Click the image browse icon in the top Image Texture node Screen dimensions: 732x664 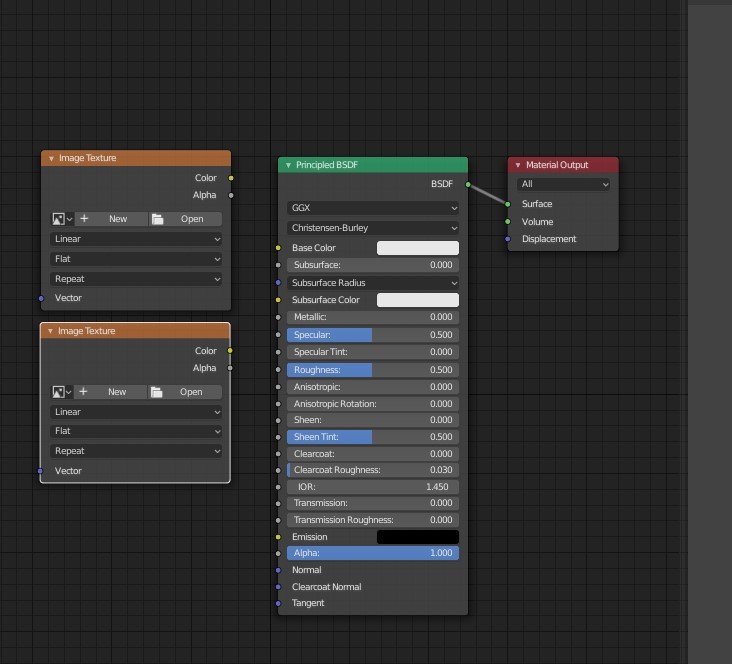(61, 219)
